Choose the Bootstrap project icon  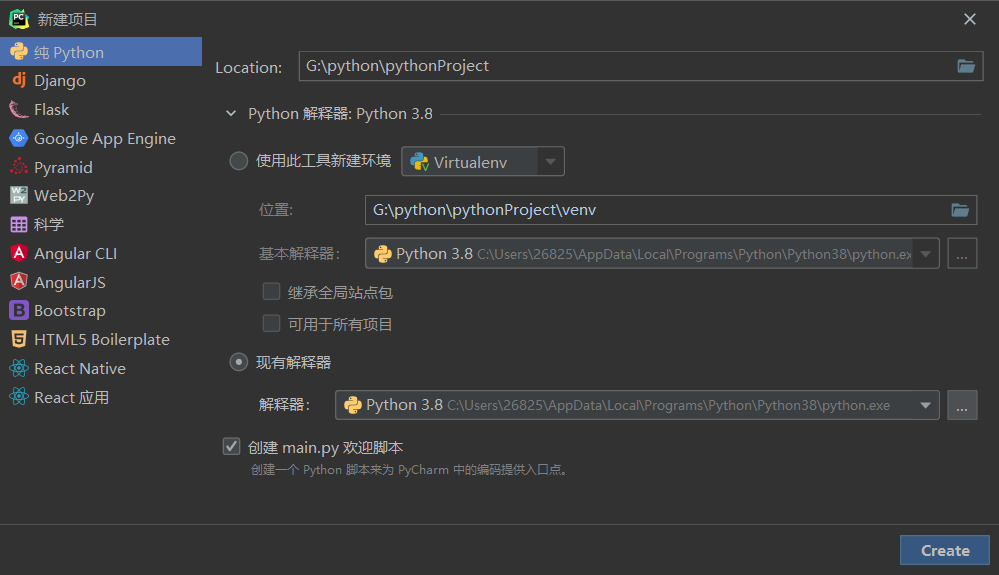[x=18, y=311]
